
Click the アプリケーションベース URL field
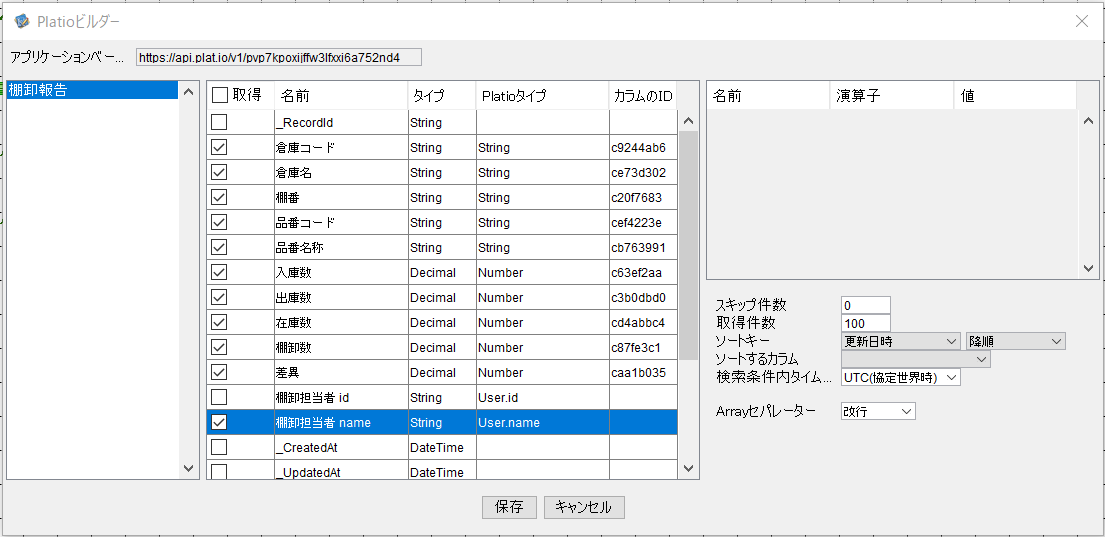click(x=278, y=58)
